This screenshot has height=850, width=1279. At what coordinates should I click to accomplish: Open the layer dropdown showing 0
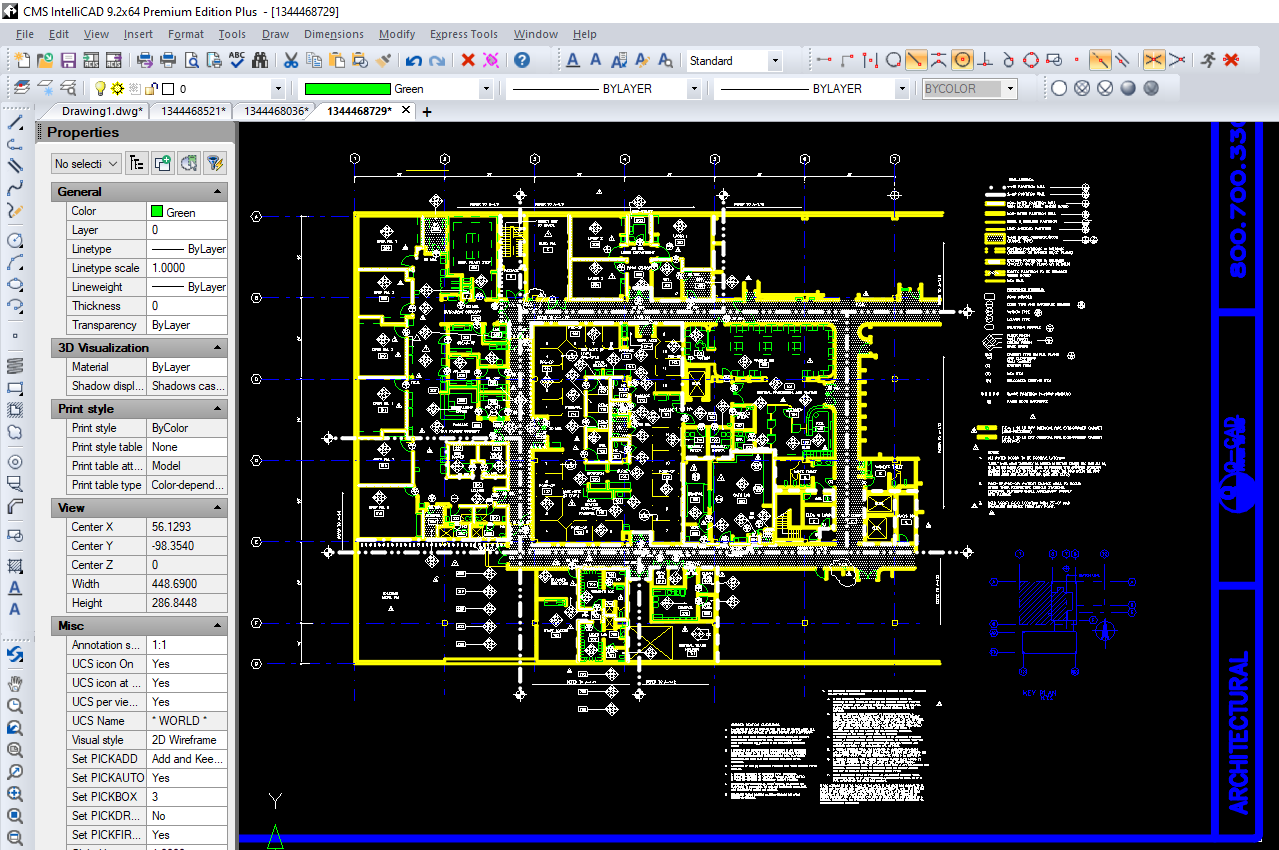pos(278,89)
